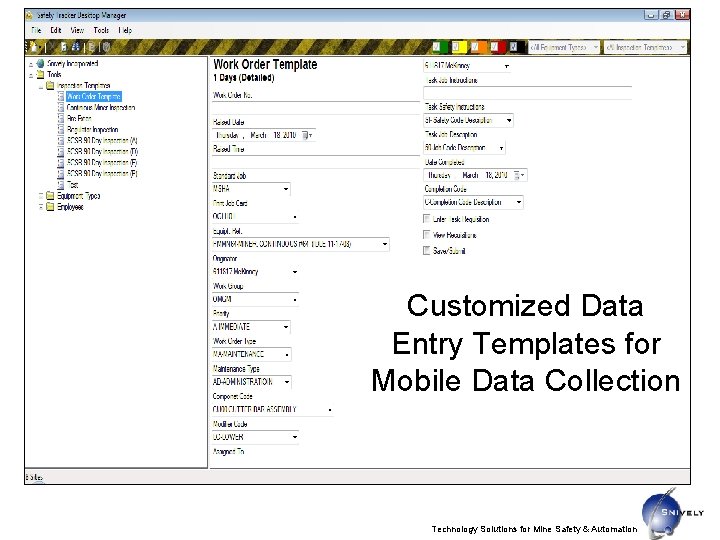Toggle the green status filter checkbox
720x540 pixels.
click(x=437, y=47)
